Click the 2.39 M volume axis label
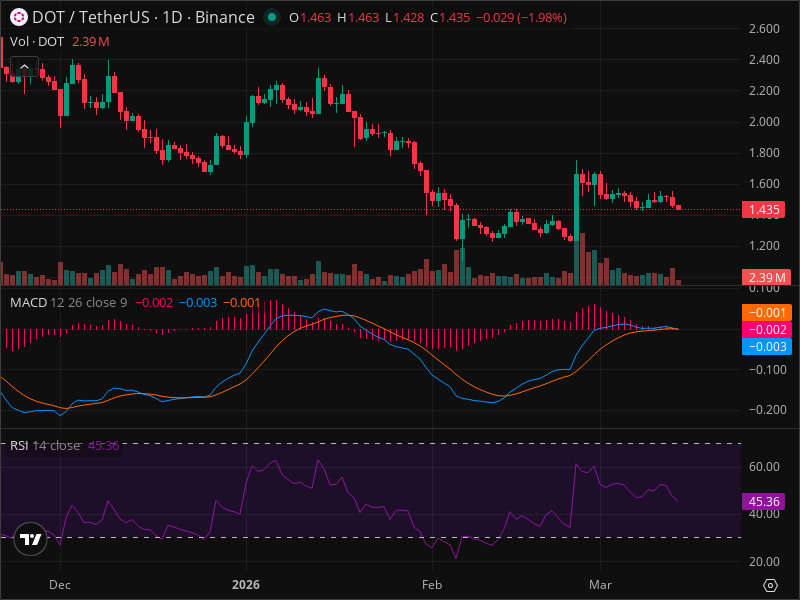The image size is (800, 600). point(766,277)
